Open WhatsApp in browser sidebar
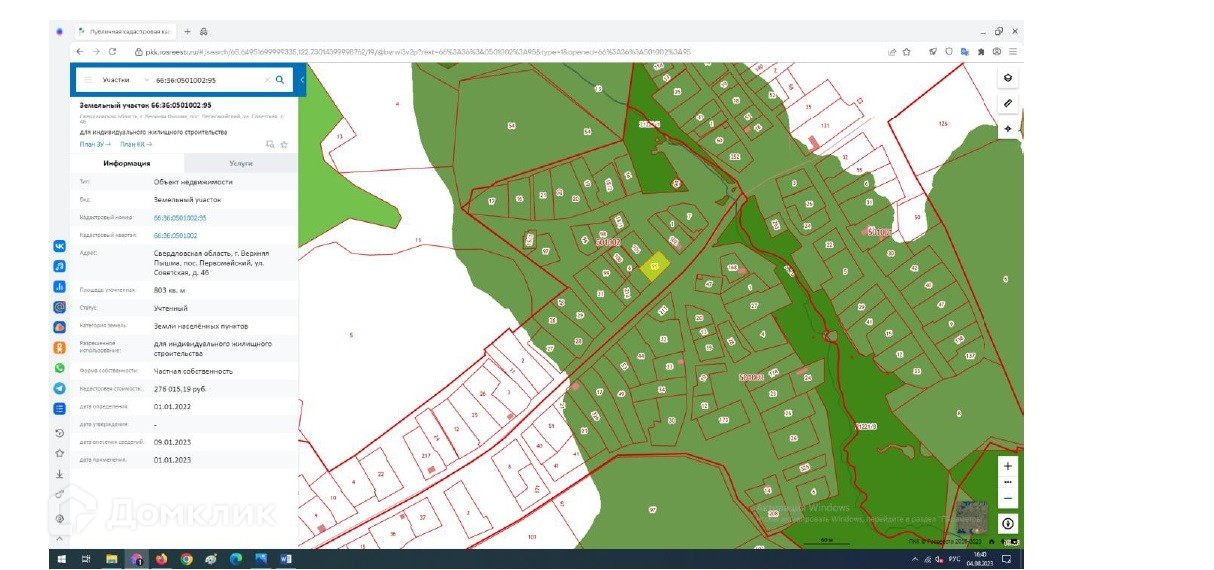 [x=60, y=368]
